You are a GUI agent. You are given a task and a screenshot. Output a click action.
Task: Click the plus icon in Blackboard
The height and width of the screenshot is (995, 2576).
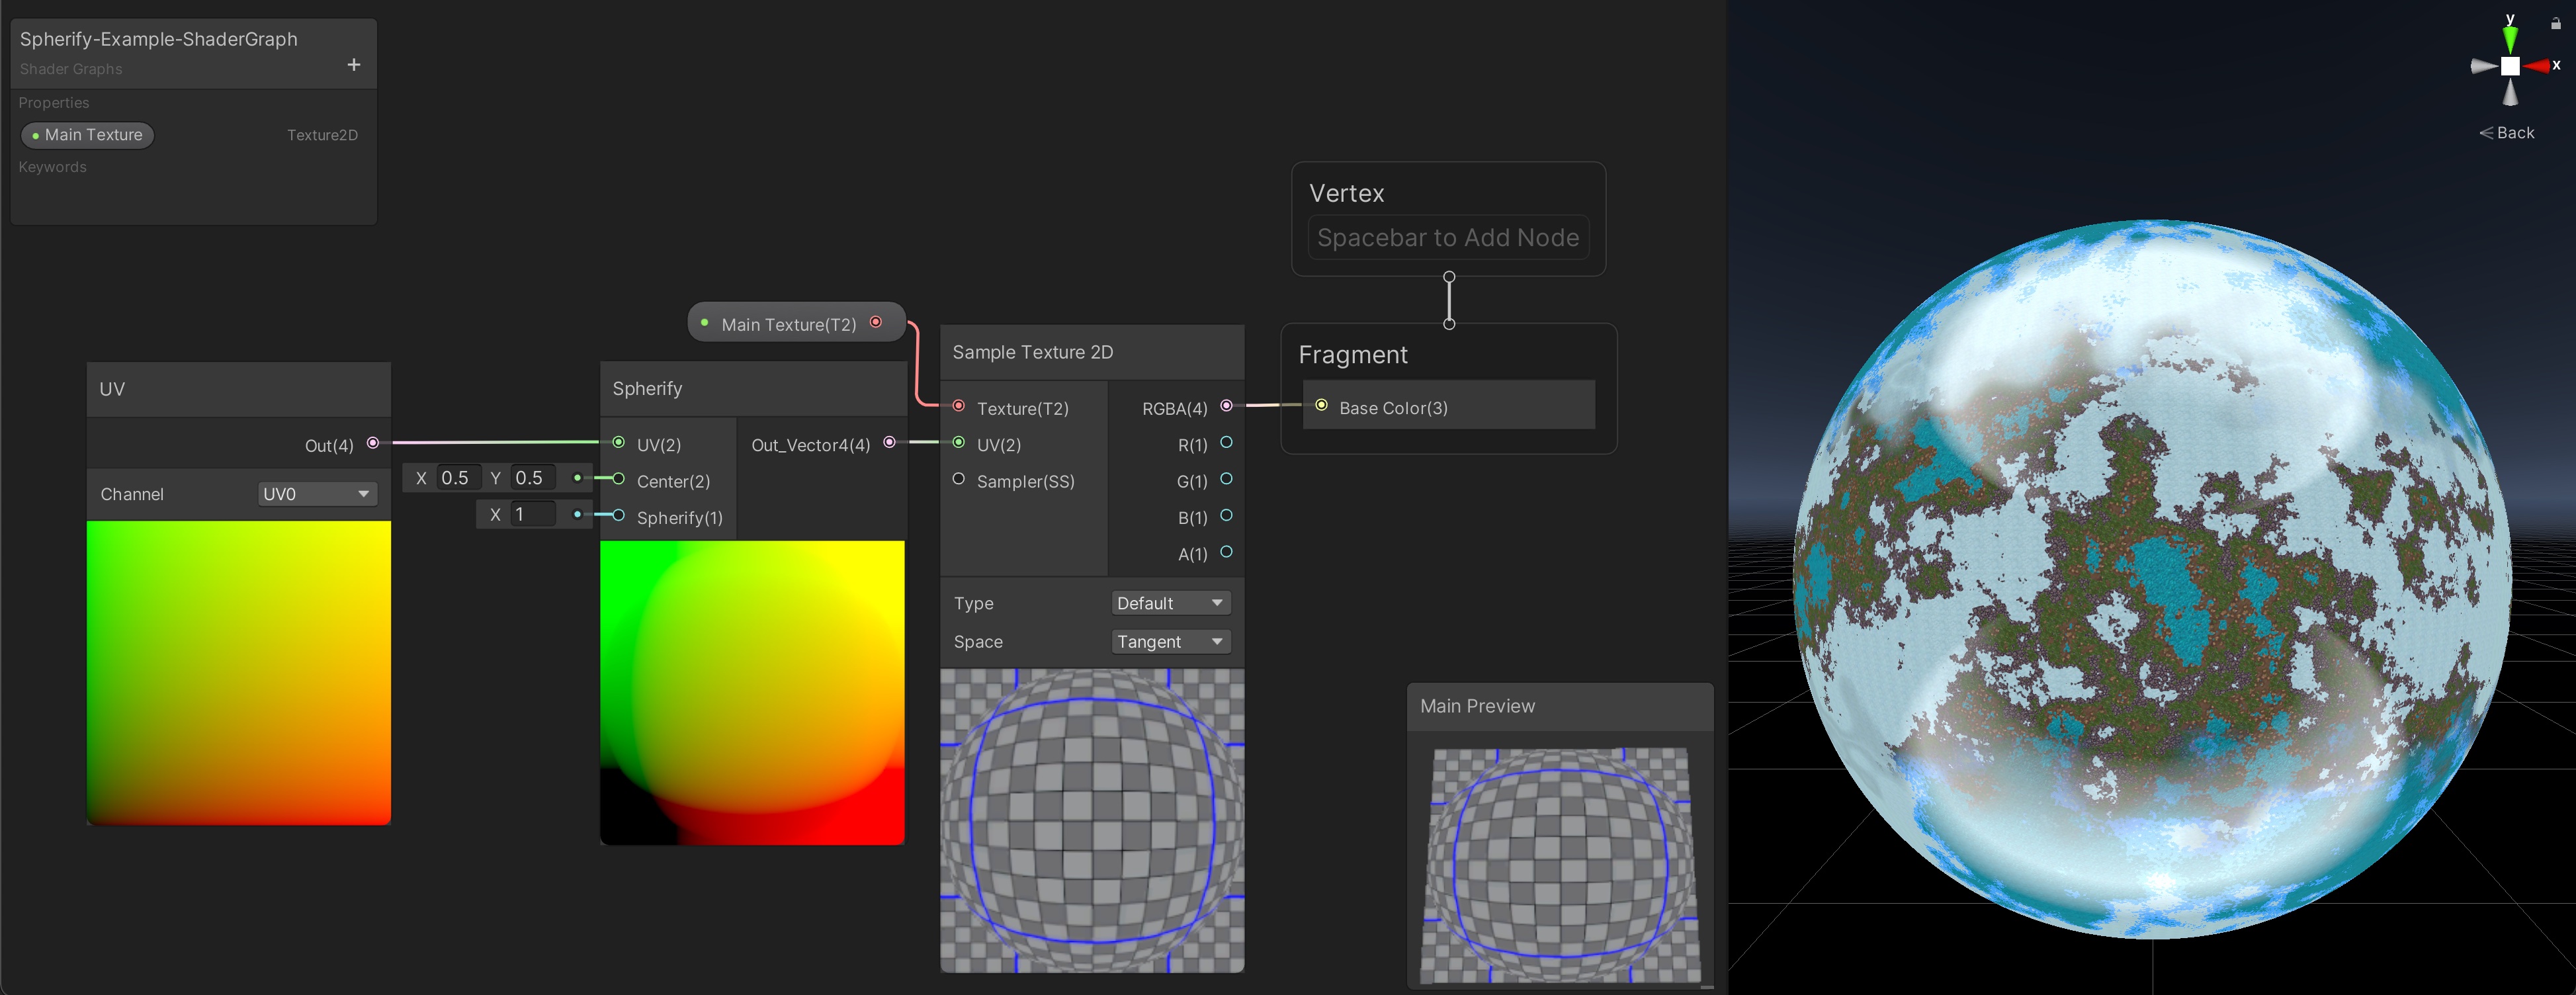[353, 65]
